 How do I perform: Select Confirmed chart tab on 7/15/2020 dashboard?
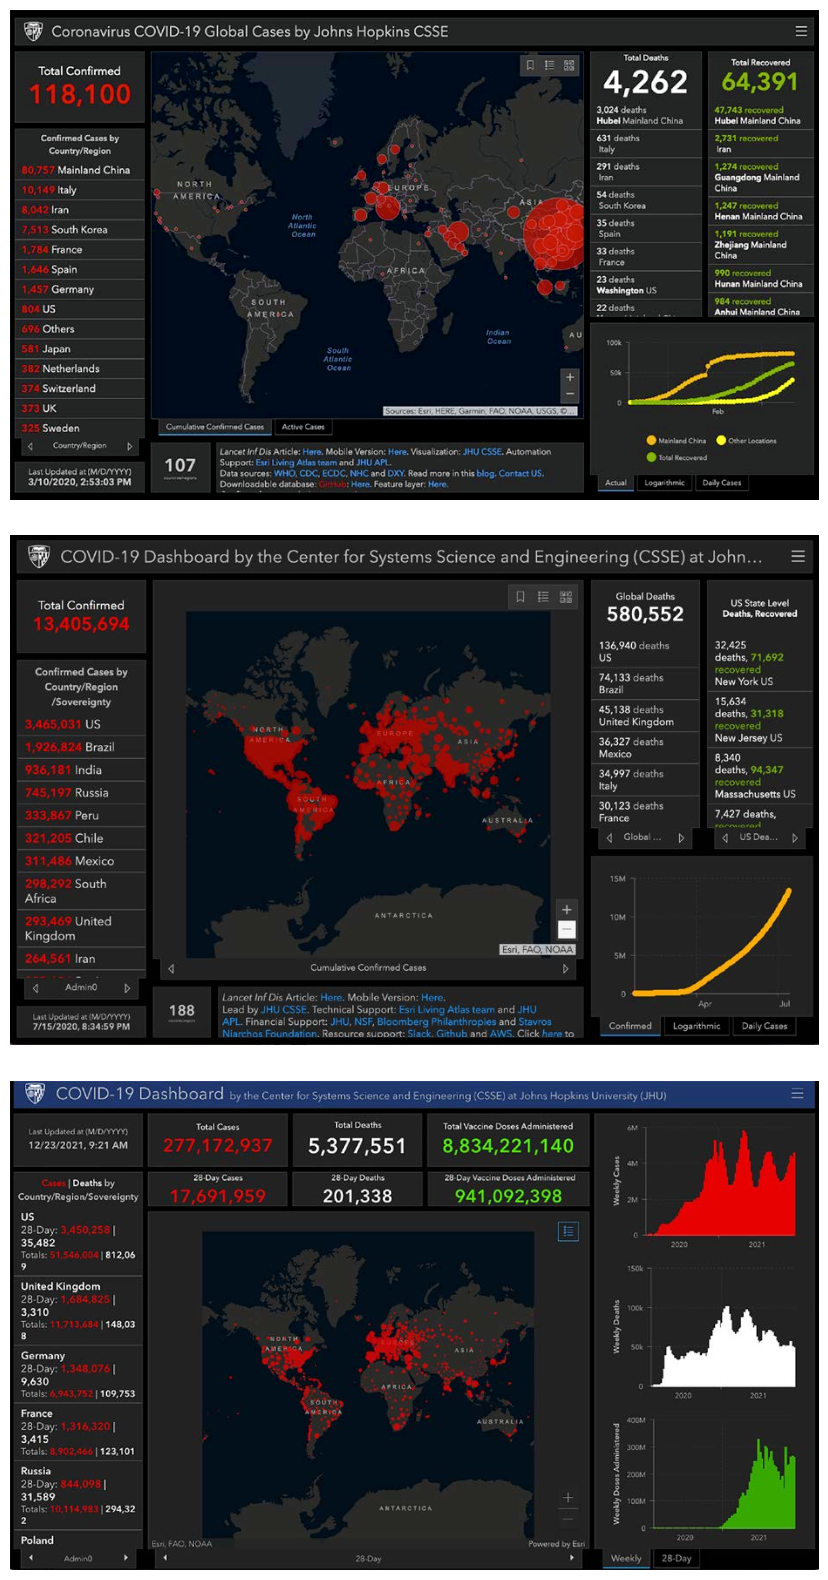click(631, 1026)
